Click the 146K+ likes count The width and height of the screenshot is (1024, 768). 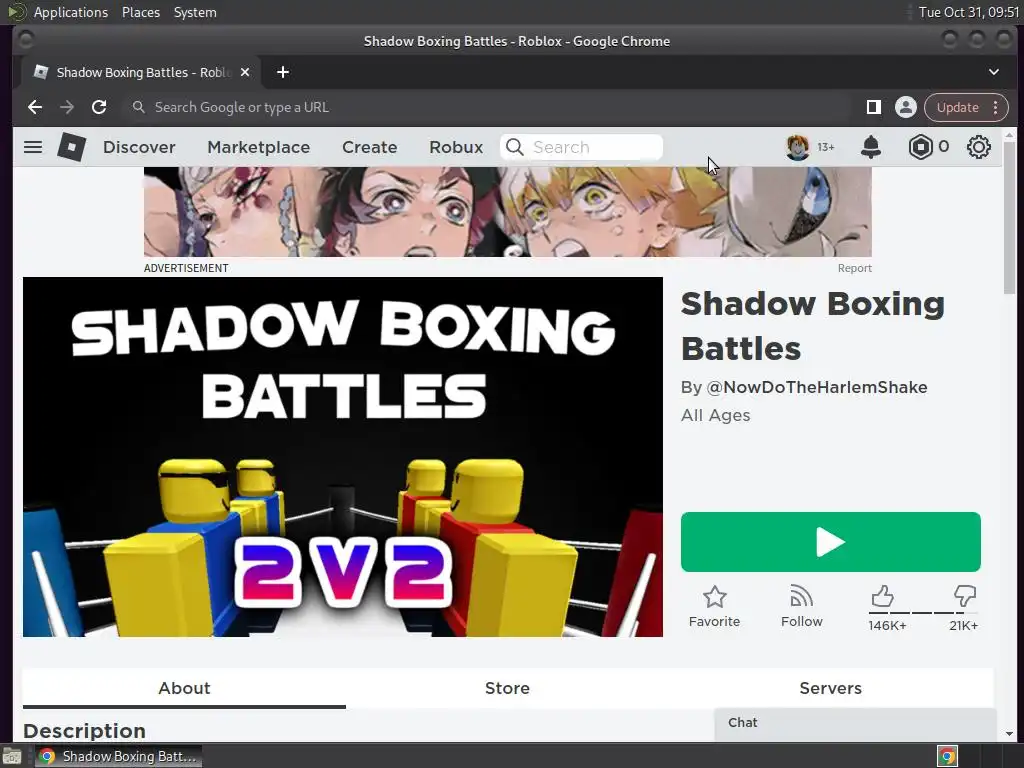click(887, 626)
